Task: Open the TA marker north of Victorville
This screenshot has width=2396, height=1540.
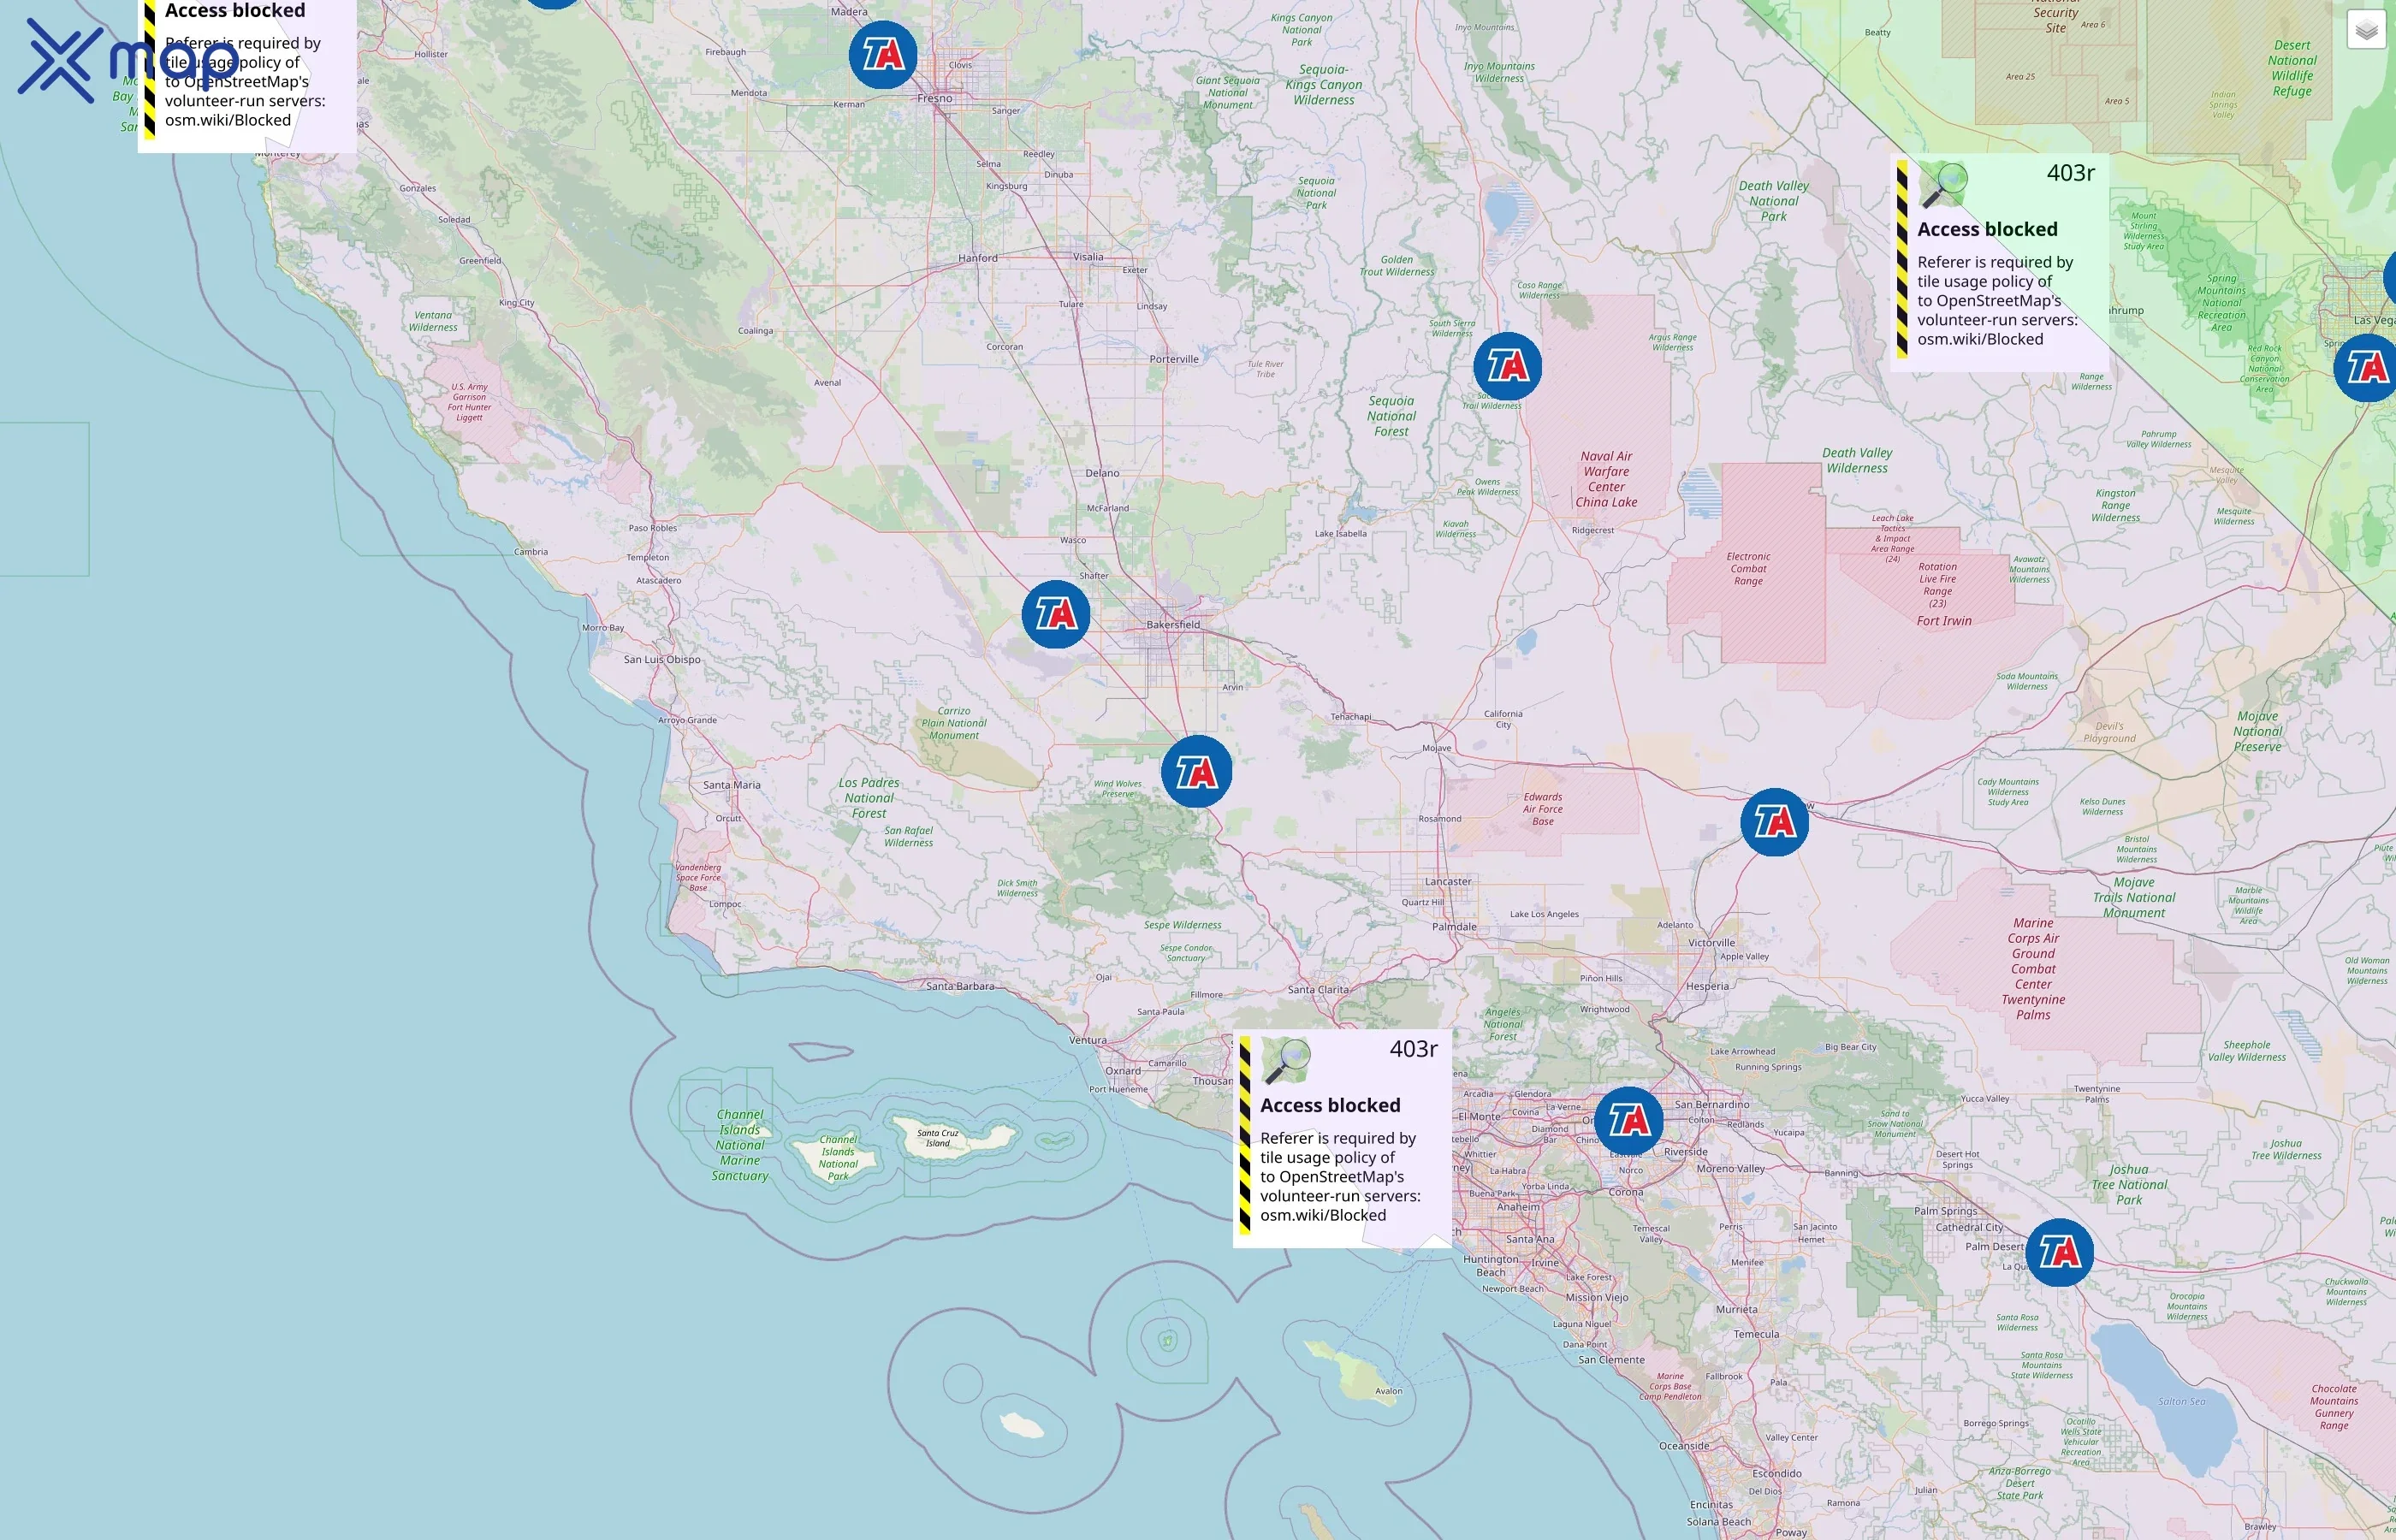Action: [1775, 822]
